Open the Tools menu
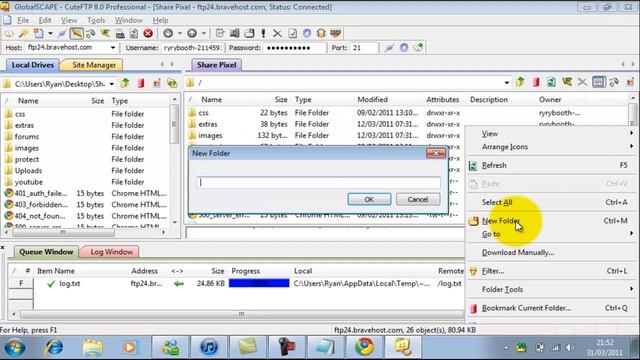 coord(96,20)
